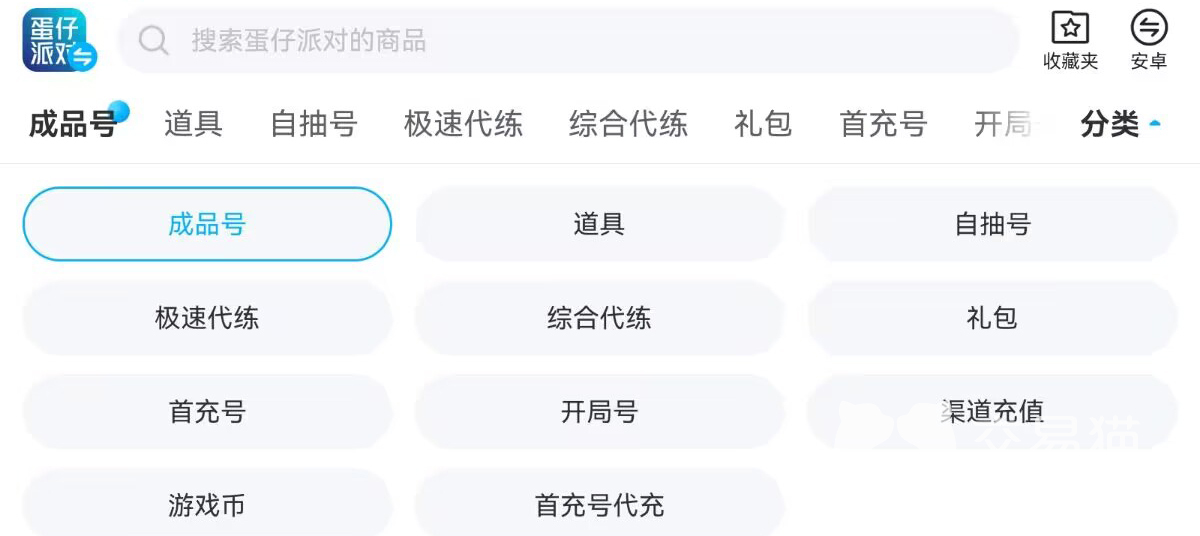Open the 极速代练 top tab
Screen dimensions: 1200x536
click(x=463, y=125)
